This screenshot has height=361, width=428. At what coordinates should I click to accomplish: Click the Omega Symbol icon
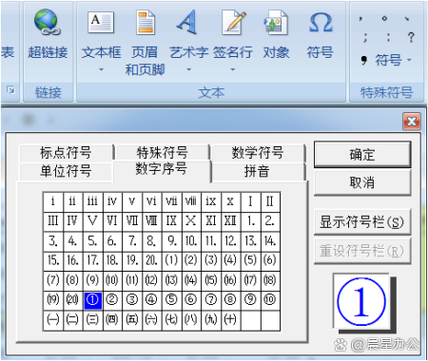point(321,22)
